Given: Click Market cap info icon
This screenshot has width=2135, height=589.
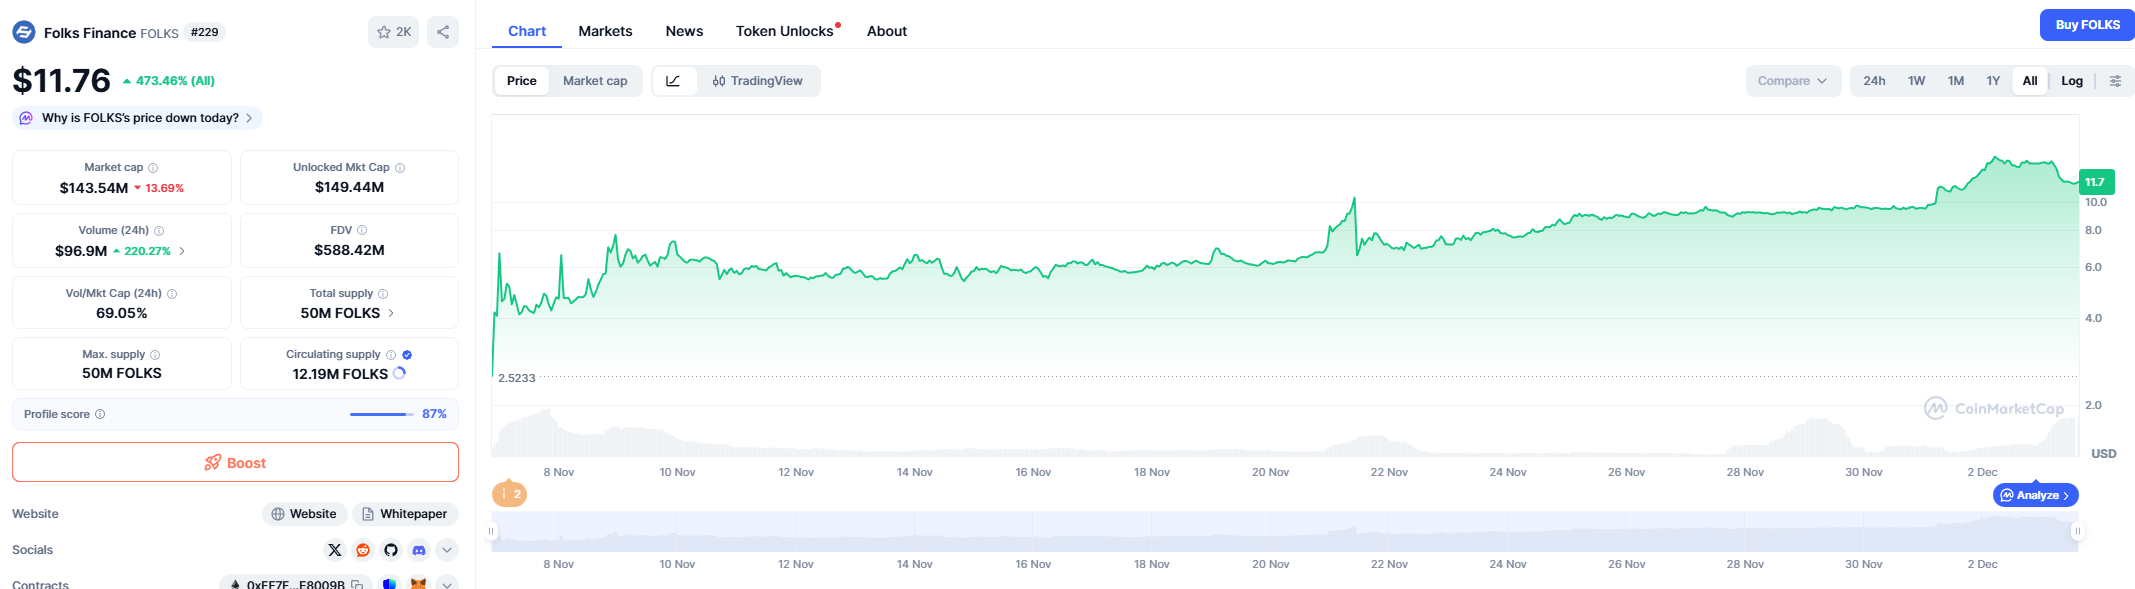Looking at the screenshot, I should 153,168.
